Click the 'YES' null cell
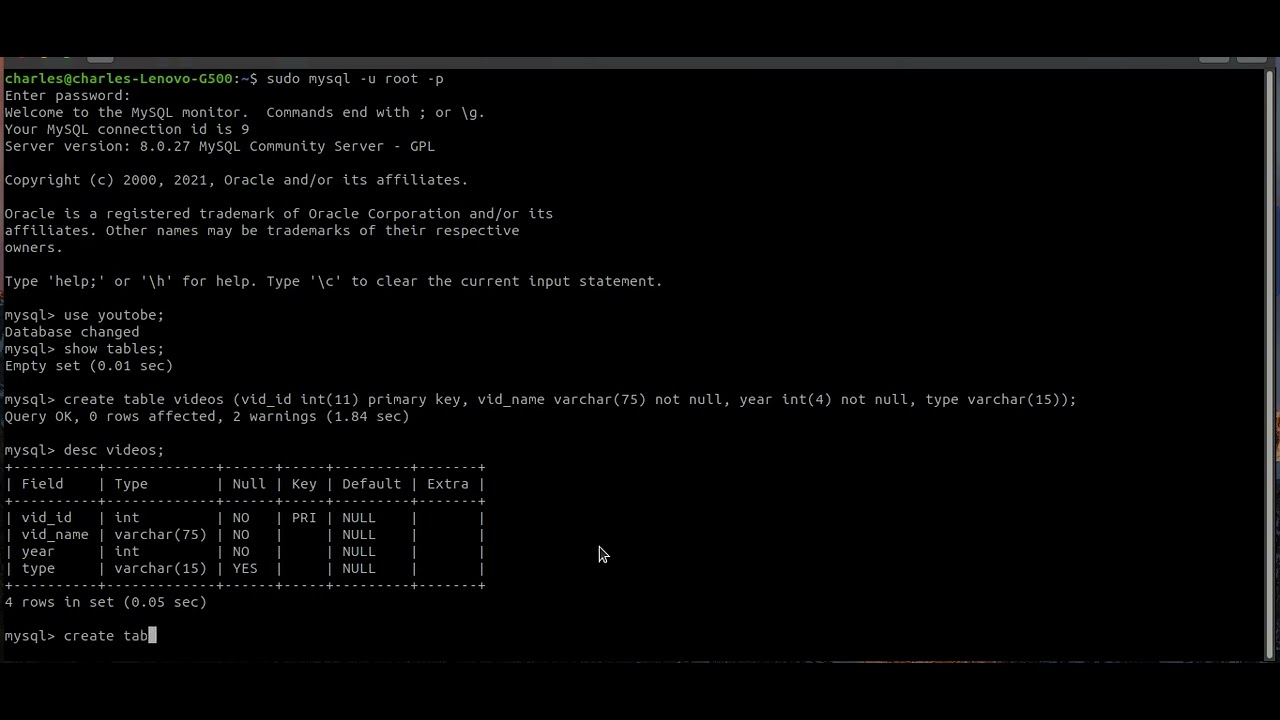 click(x=245, y=569)
